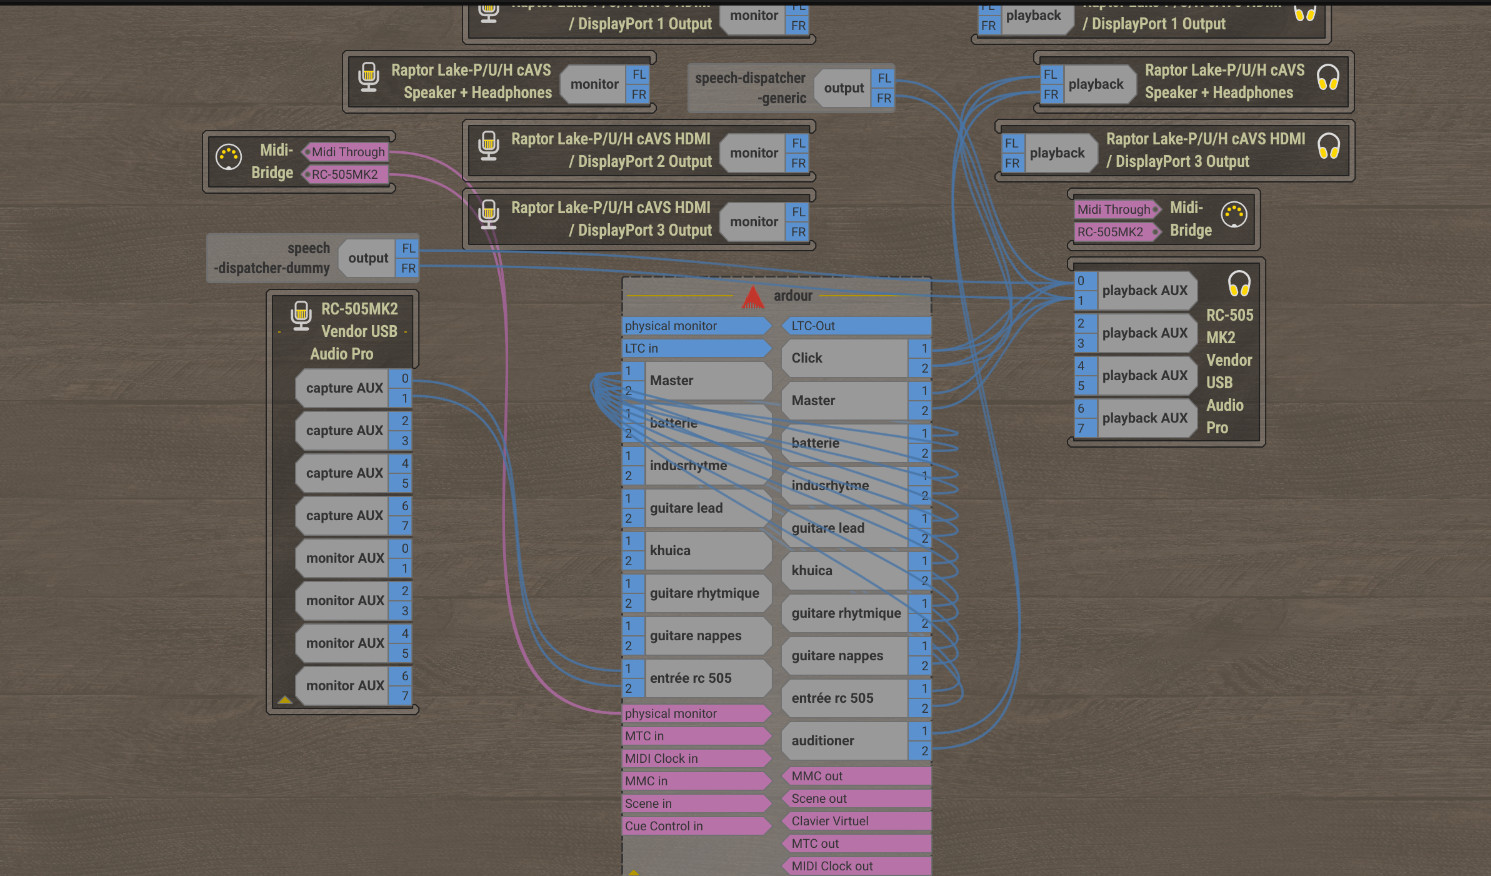1491x876 pixels.
Task: Select RC-505MK2 input port of Midi-Bridge
Action: tap(1116, 232)
